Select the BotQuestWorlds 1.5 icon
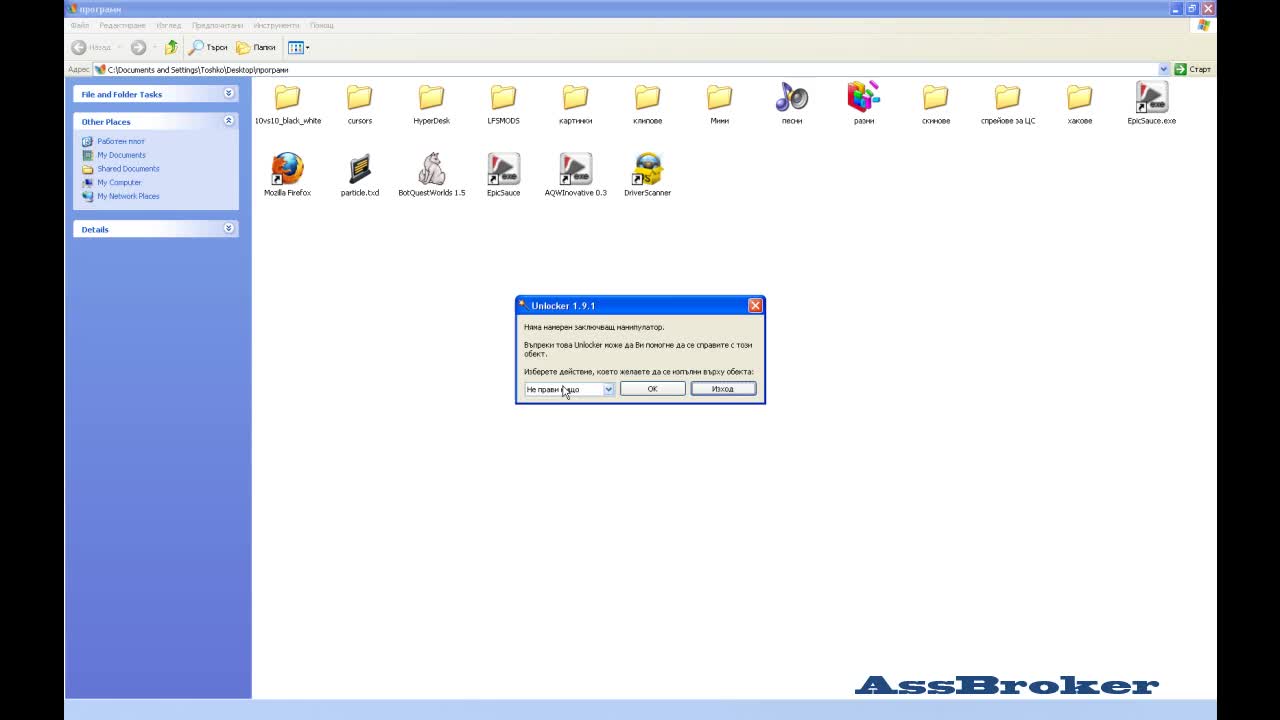This screenshot has width=1280, height=720. pos(432,169)
